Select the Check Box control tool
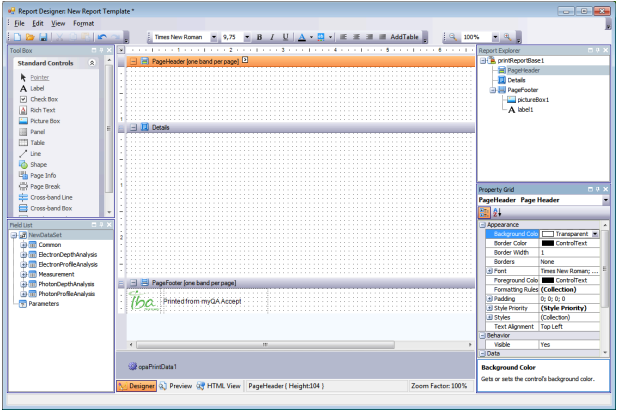This screenshot has width=618, height=413. pyautogui.click(x=43, y=99)
